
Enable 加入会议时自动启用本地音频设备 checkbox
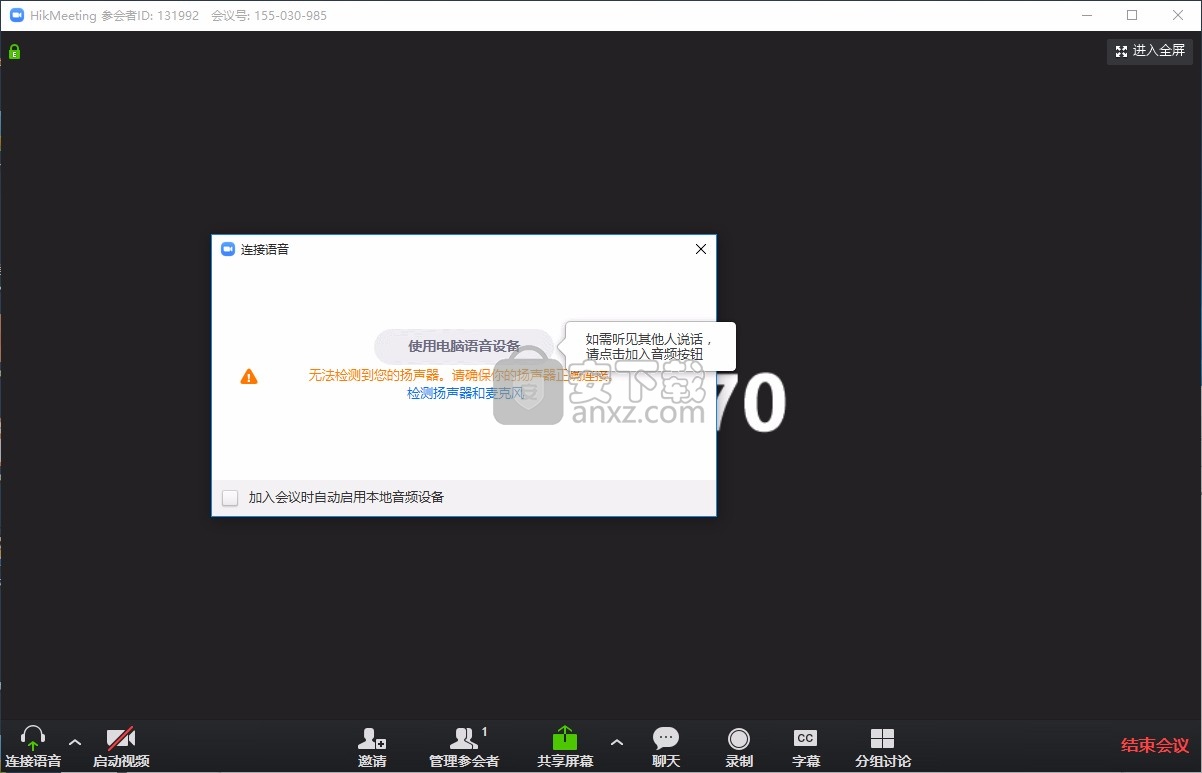click(230, 497)
